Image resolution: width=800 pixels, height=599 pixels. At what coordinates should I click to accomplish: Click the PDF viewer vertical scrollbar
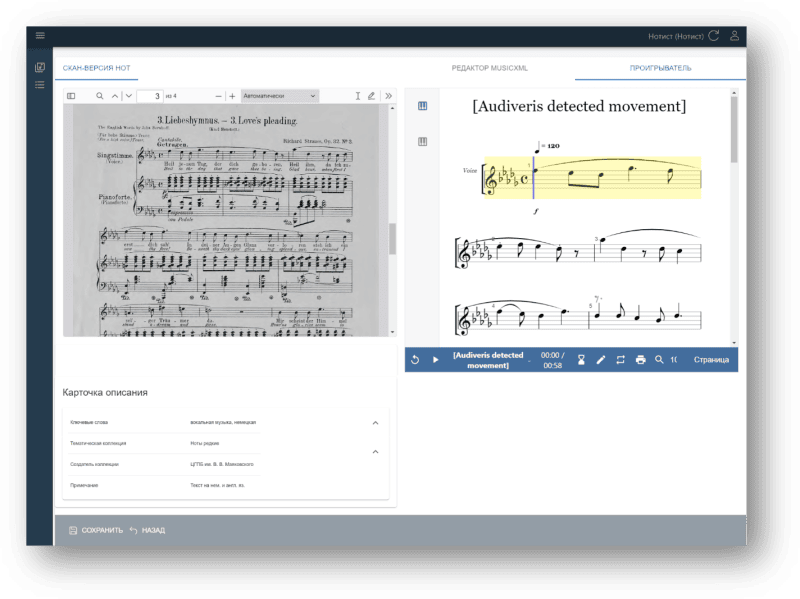coord(392,238)
